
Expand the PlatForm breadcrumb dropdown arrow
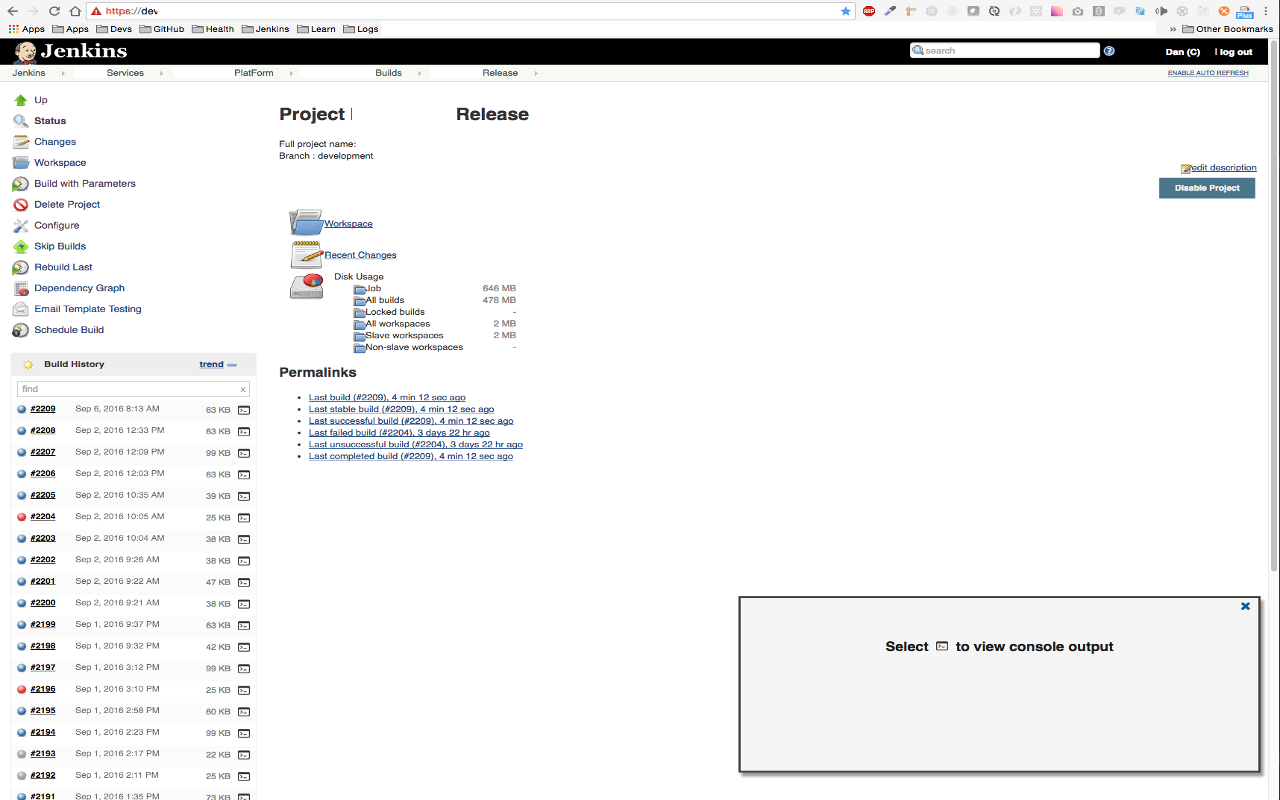(x=291, y=73)
